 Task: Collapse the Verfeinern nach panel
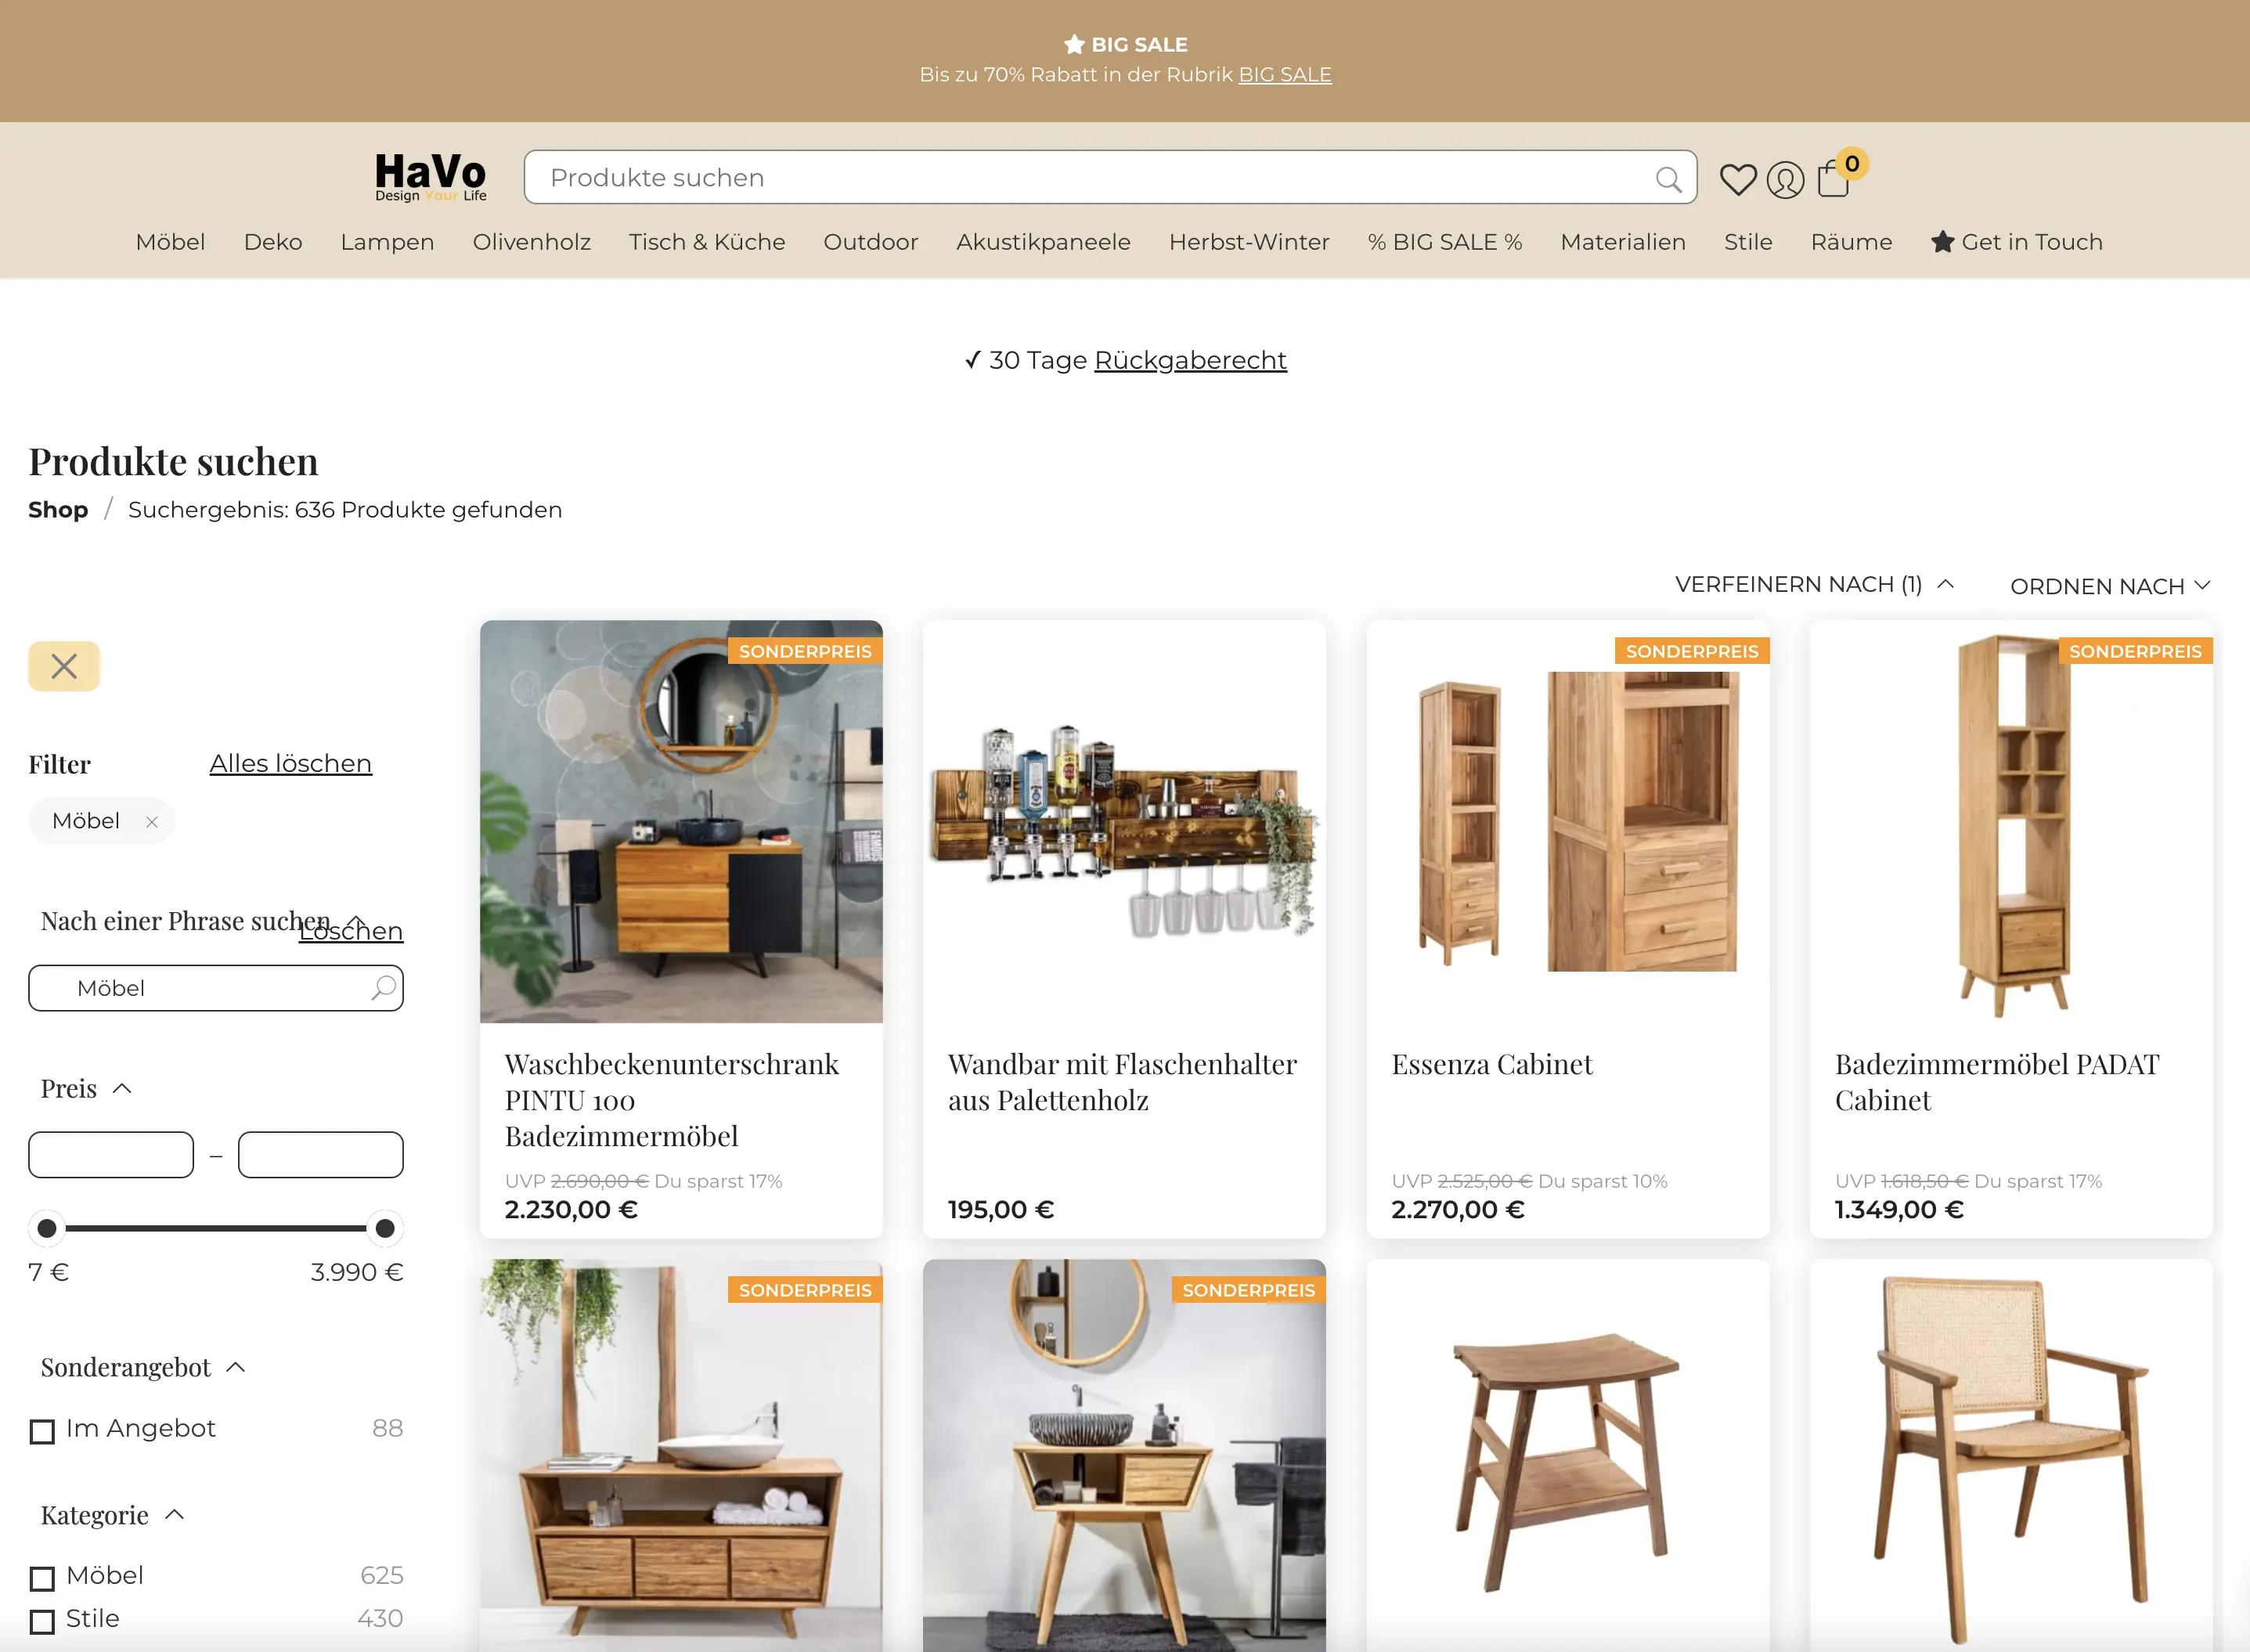[1813, 584]
